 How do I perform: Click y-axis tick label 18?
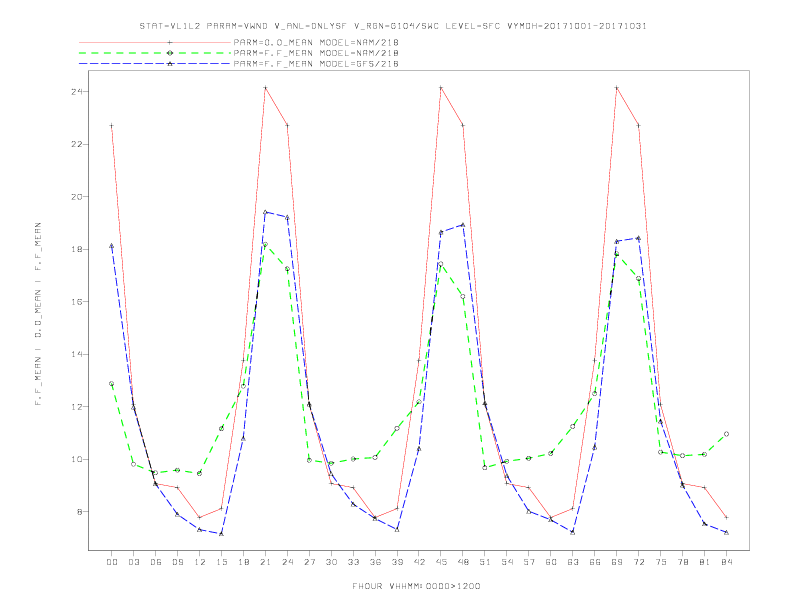[x=77, y=249]
